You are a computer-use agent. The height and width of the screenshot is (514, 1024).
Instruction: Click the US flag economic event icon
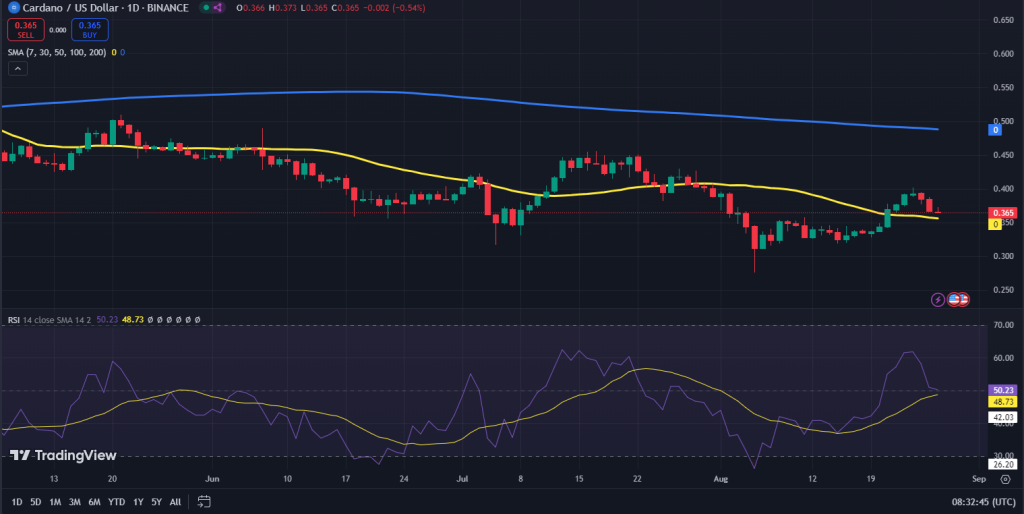[x=954, y=300]
